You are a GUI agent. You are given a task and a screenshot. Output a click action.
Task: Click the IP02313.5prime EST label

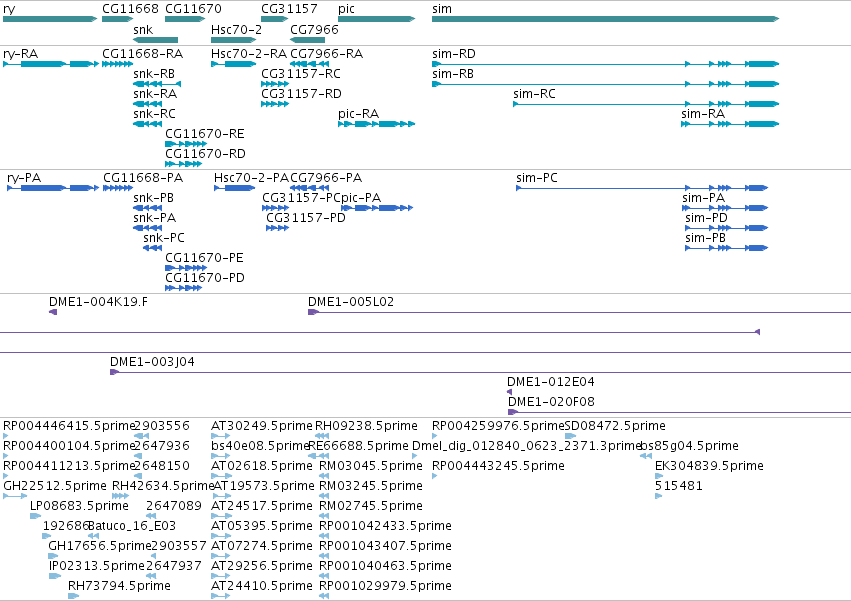tap(97, 566)
